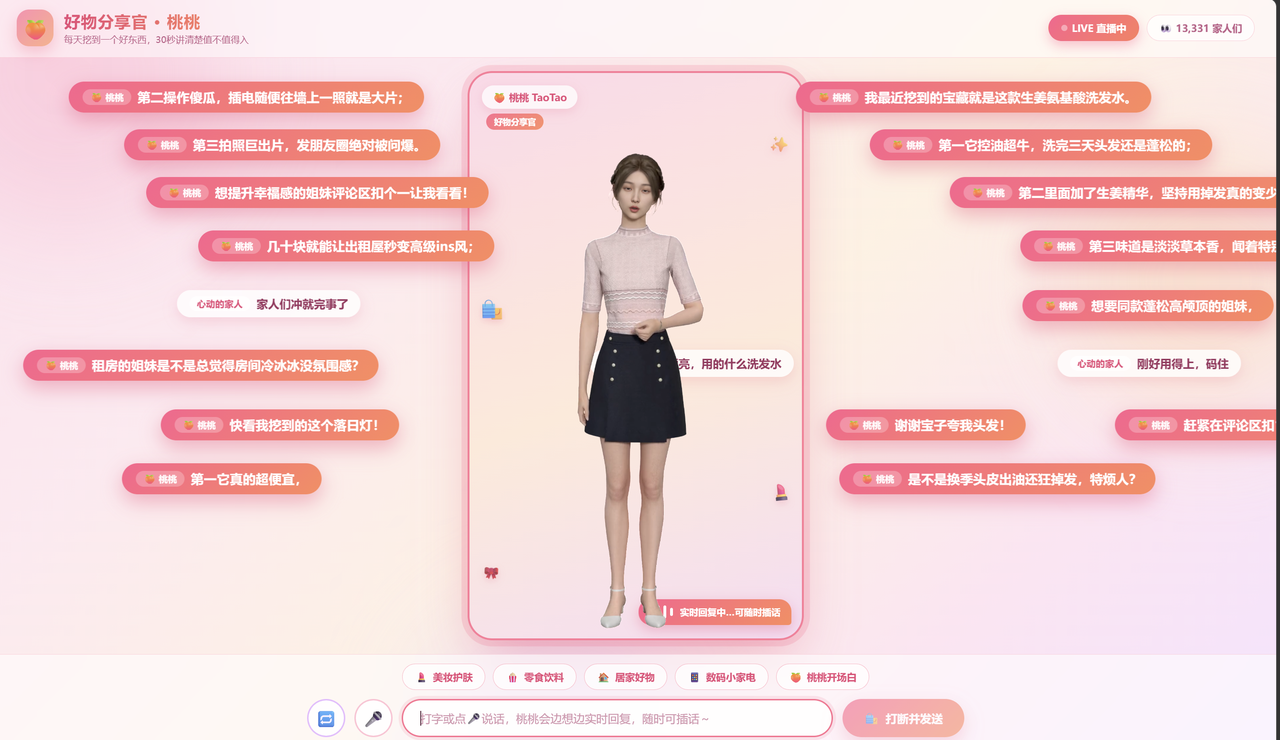Click the bubble 谢谢宝子夸我头发!
1280x740 pixels.
(928, 425)
